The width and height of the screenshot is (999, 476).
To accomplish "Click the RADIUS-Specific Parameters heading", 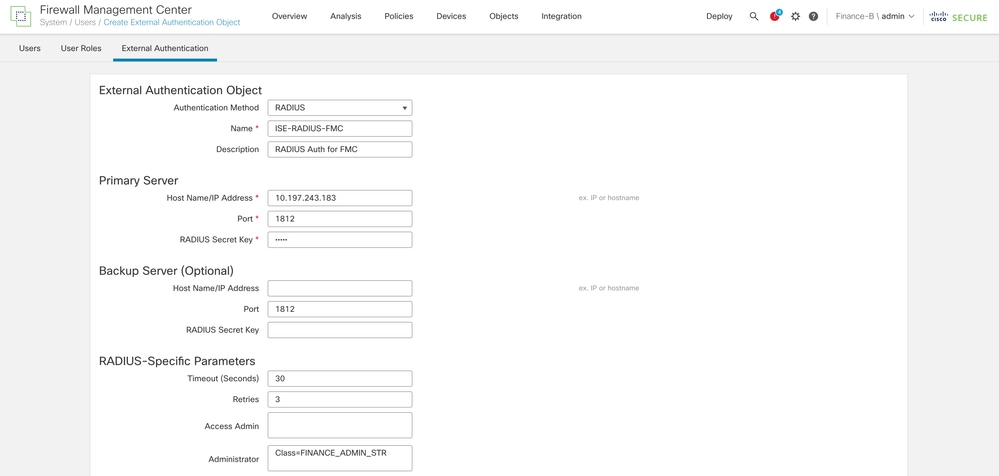I will [177, 361].
